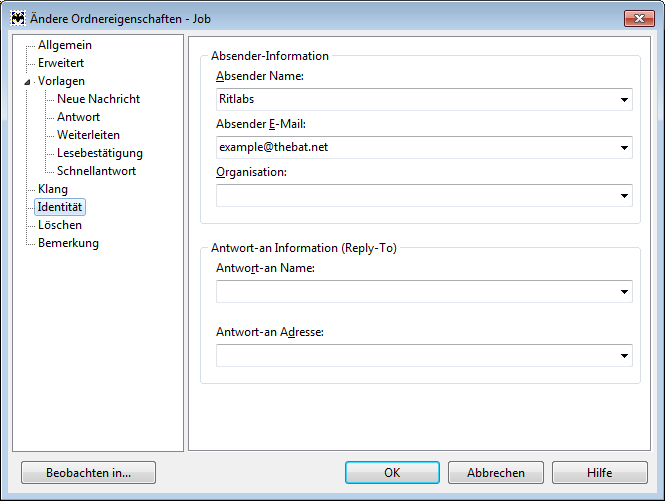Screen dimensions: 665x501
Task: Open the Klang settings page
Action: pyautogui.click(x=53, y=189)
